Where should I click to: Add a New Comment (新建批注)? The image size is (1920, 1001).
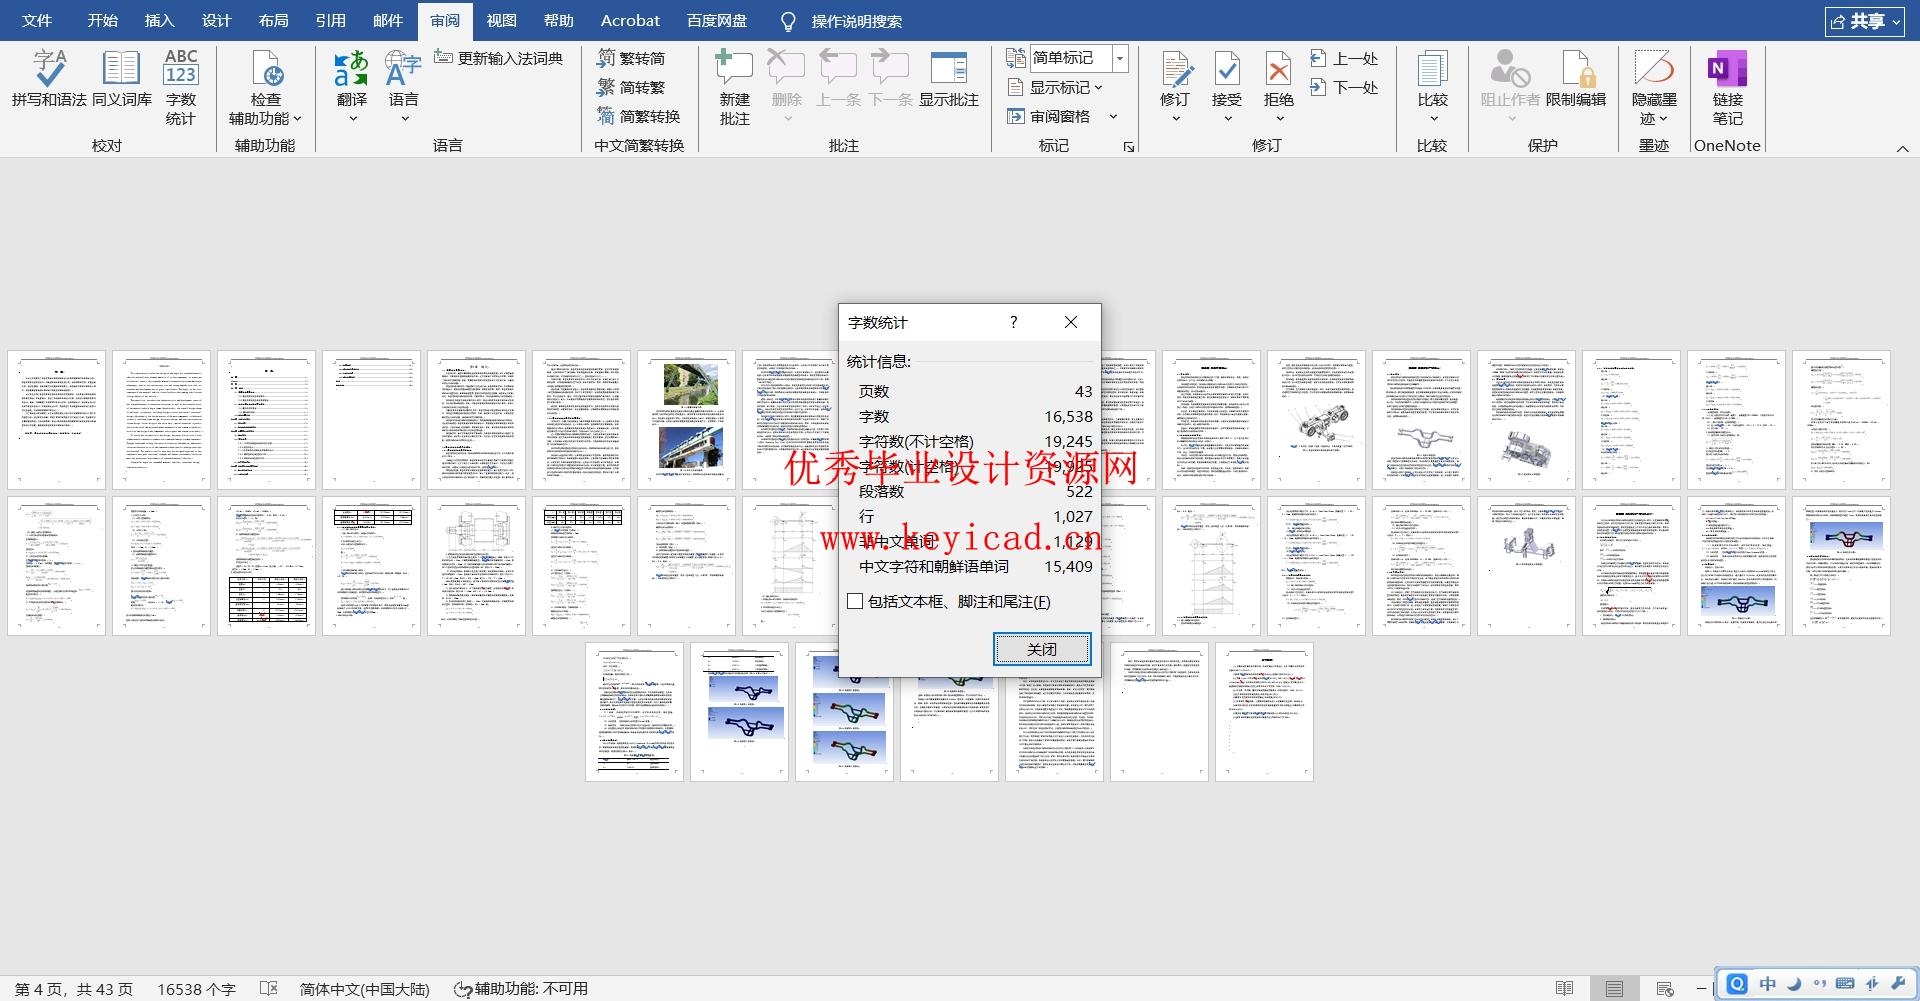coord(734,87)
